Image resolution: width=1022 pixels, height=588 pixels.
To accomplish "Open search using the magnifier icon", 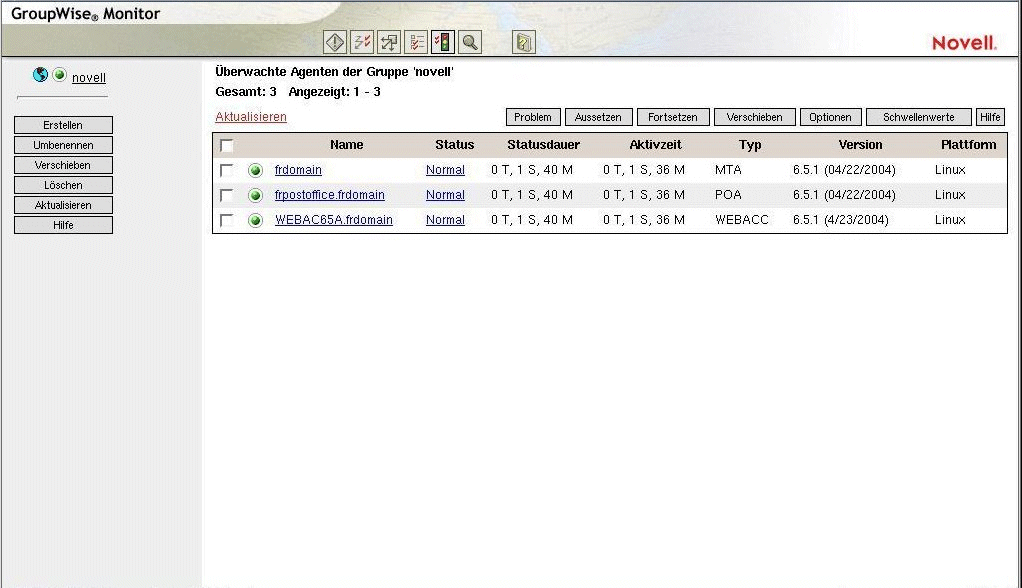I will click(x=469, y=42).
